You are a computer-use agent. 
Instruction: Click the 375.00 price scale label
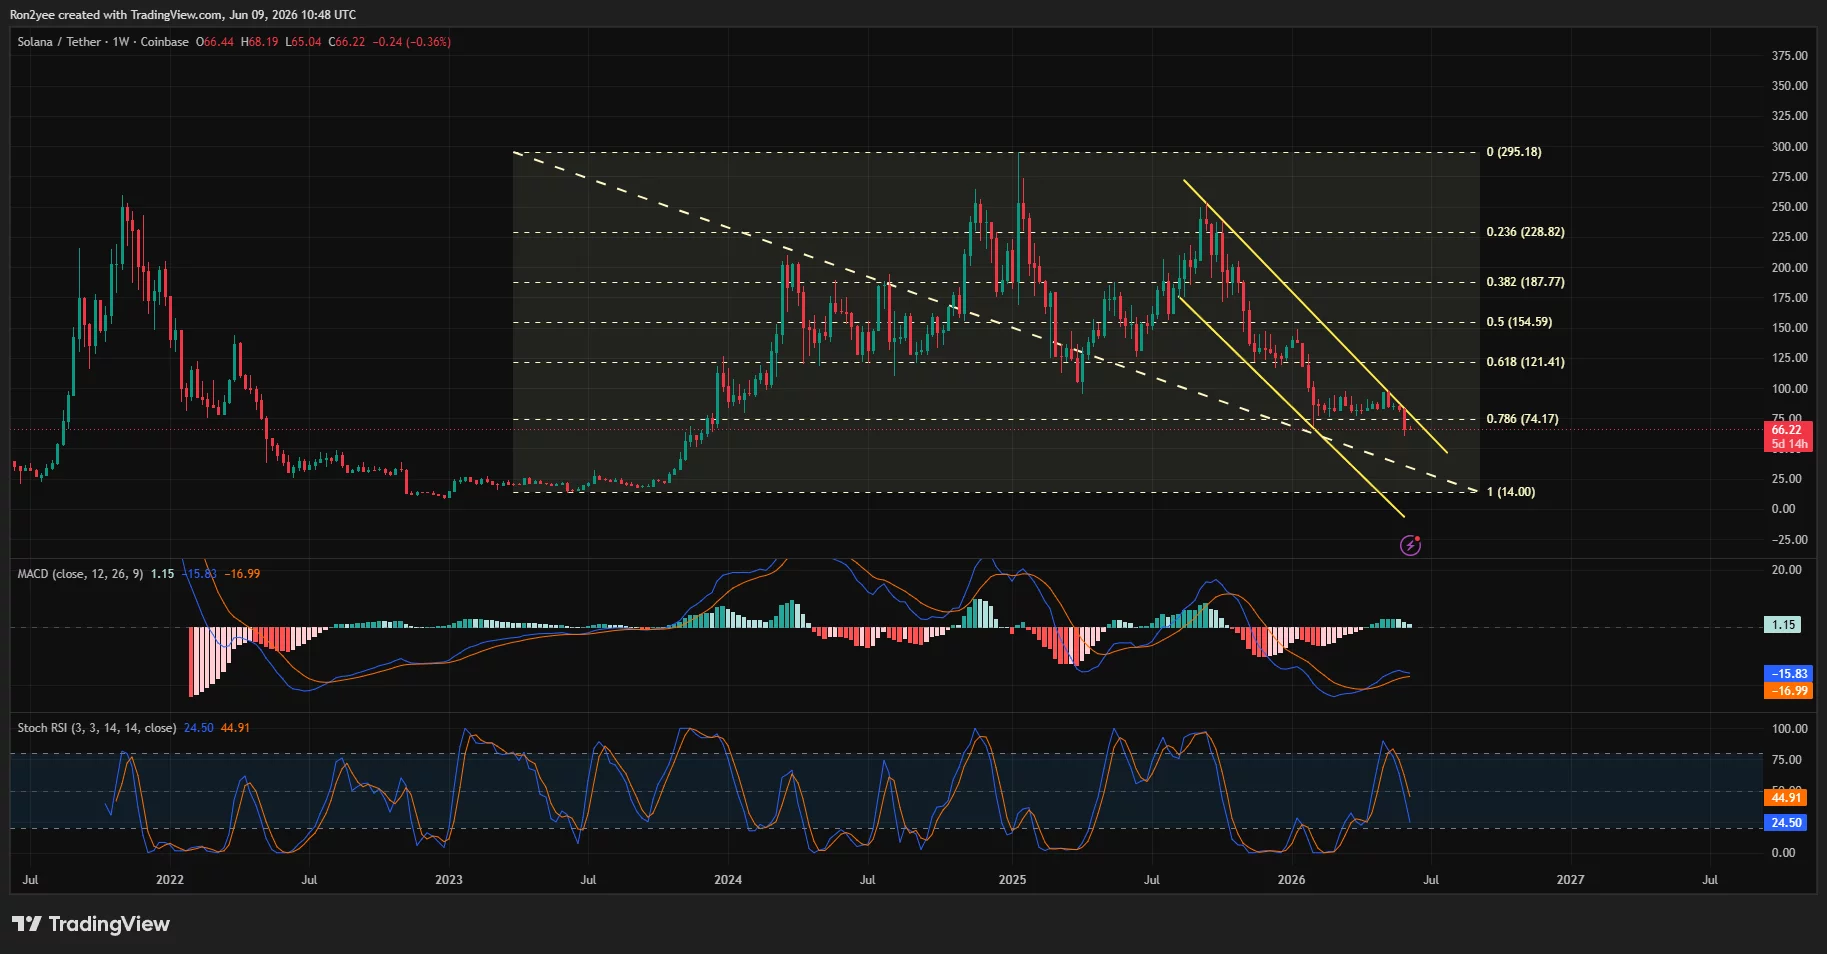(1789, 56)
